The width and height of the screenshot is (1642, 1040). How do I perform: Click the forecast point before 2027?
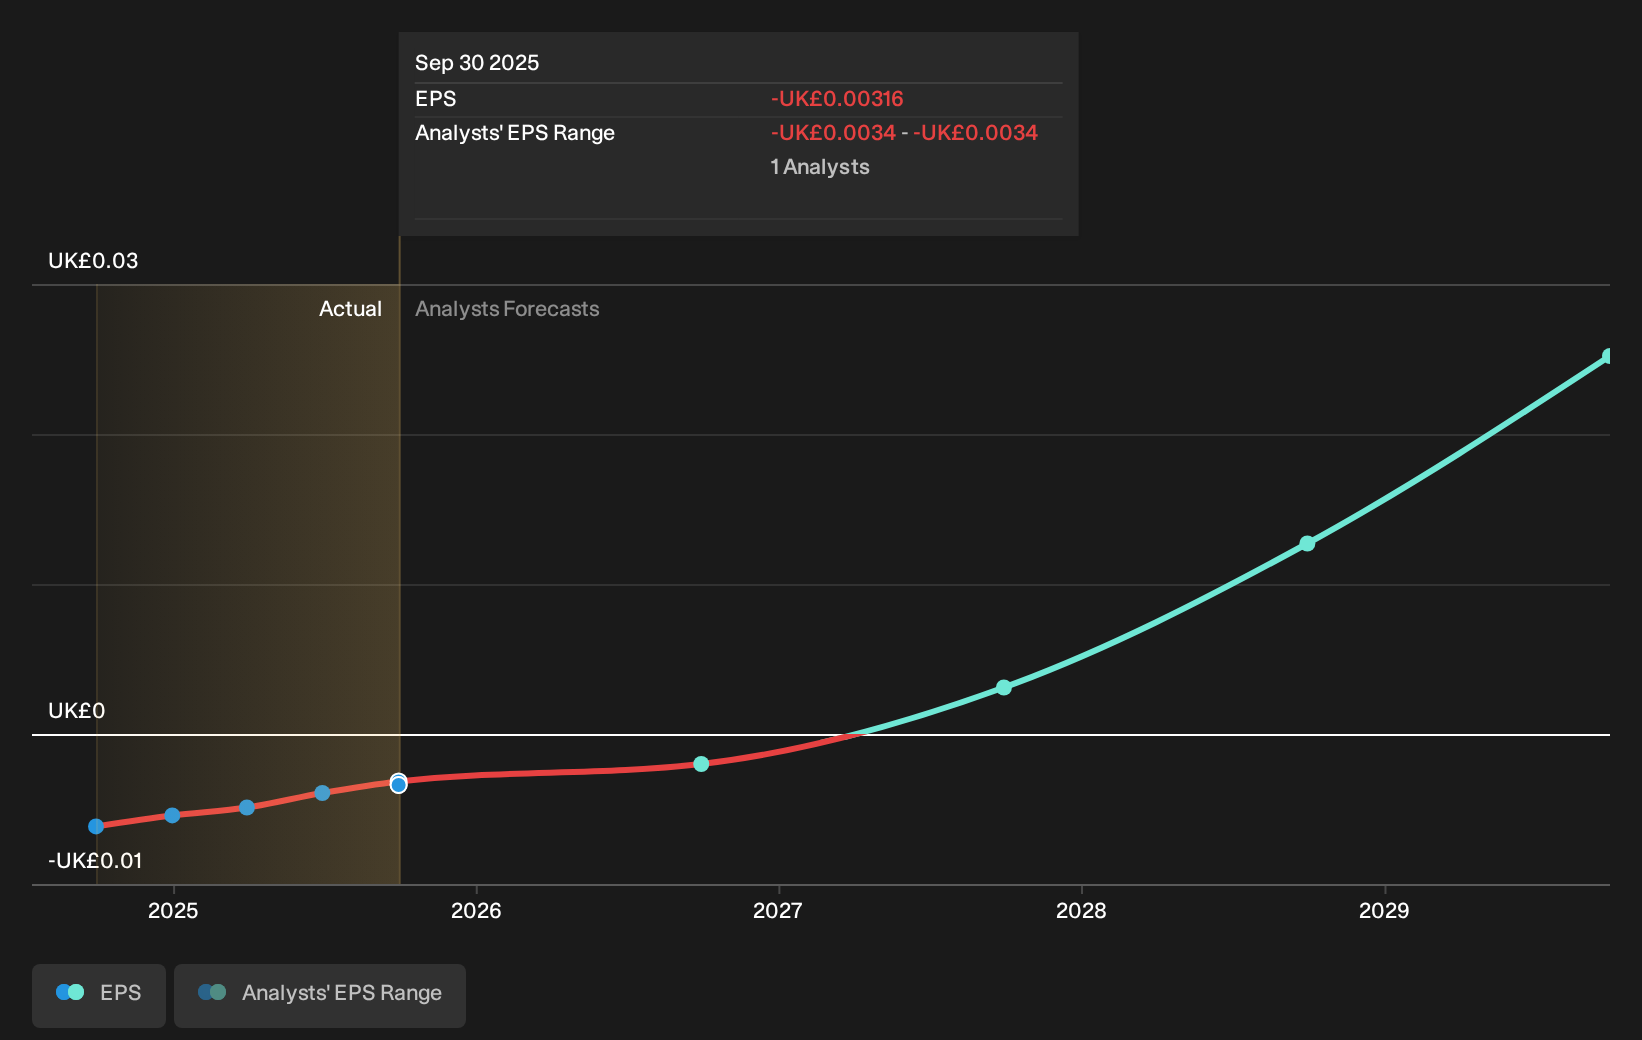tap(701, 764)
